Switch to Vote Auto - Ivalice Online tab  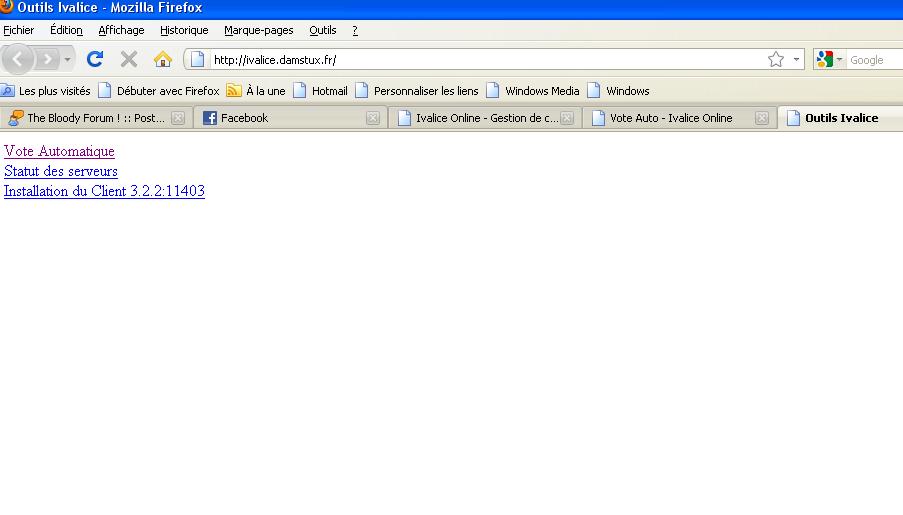pos(680,118)
